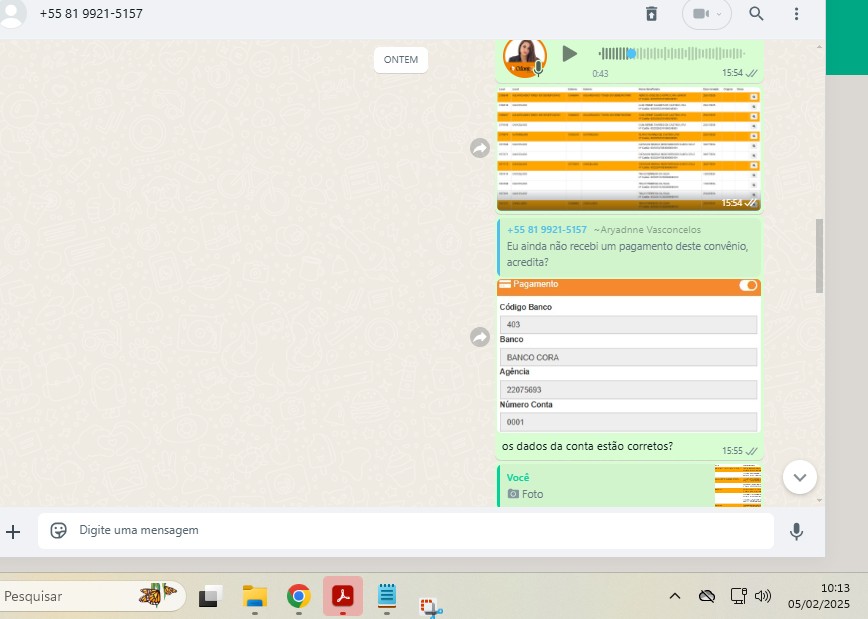
Task: Switch to Adobe Acrobat in the taskbar
Action: coord(343,597)
